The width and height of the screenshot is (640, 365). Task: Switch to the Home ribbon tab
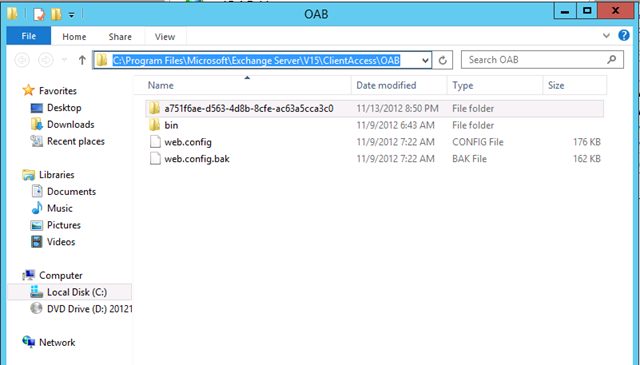pyautogui.click(x=74, y=36)
